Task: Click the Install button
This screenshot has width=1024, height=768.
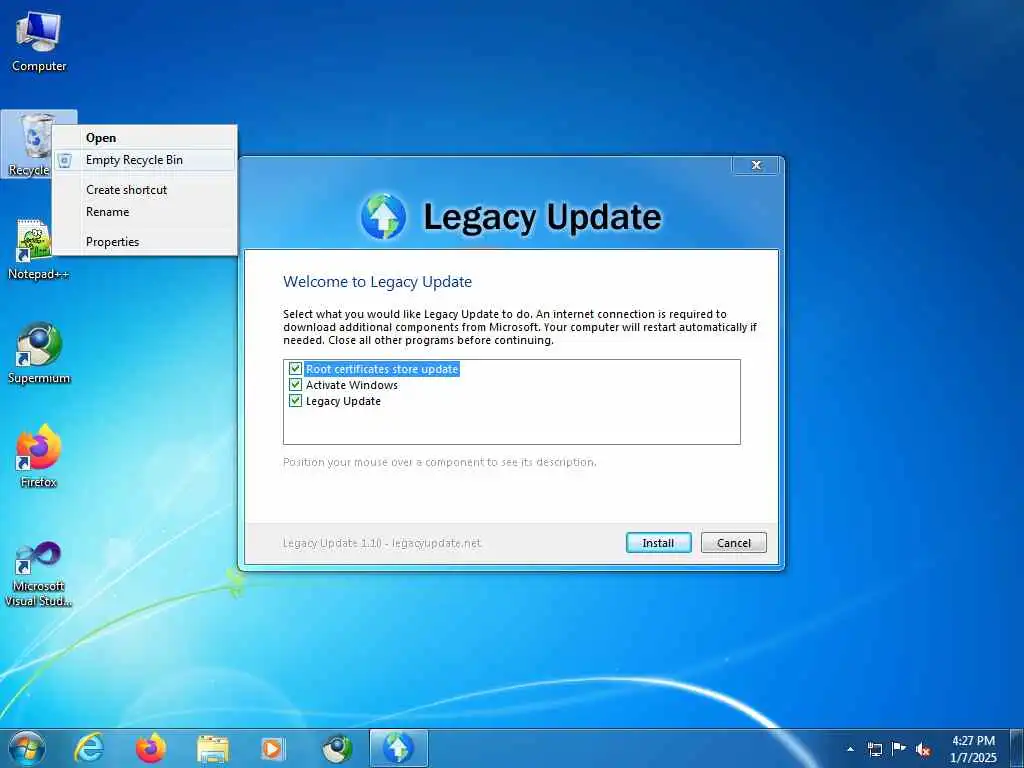Action: point(658,543)
